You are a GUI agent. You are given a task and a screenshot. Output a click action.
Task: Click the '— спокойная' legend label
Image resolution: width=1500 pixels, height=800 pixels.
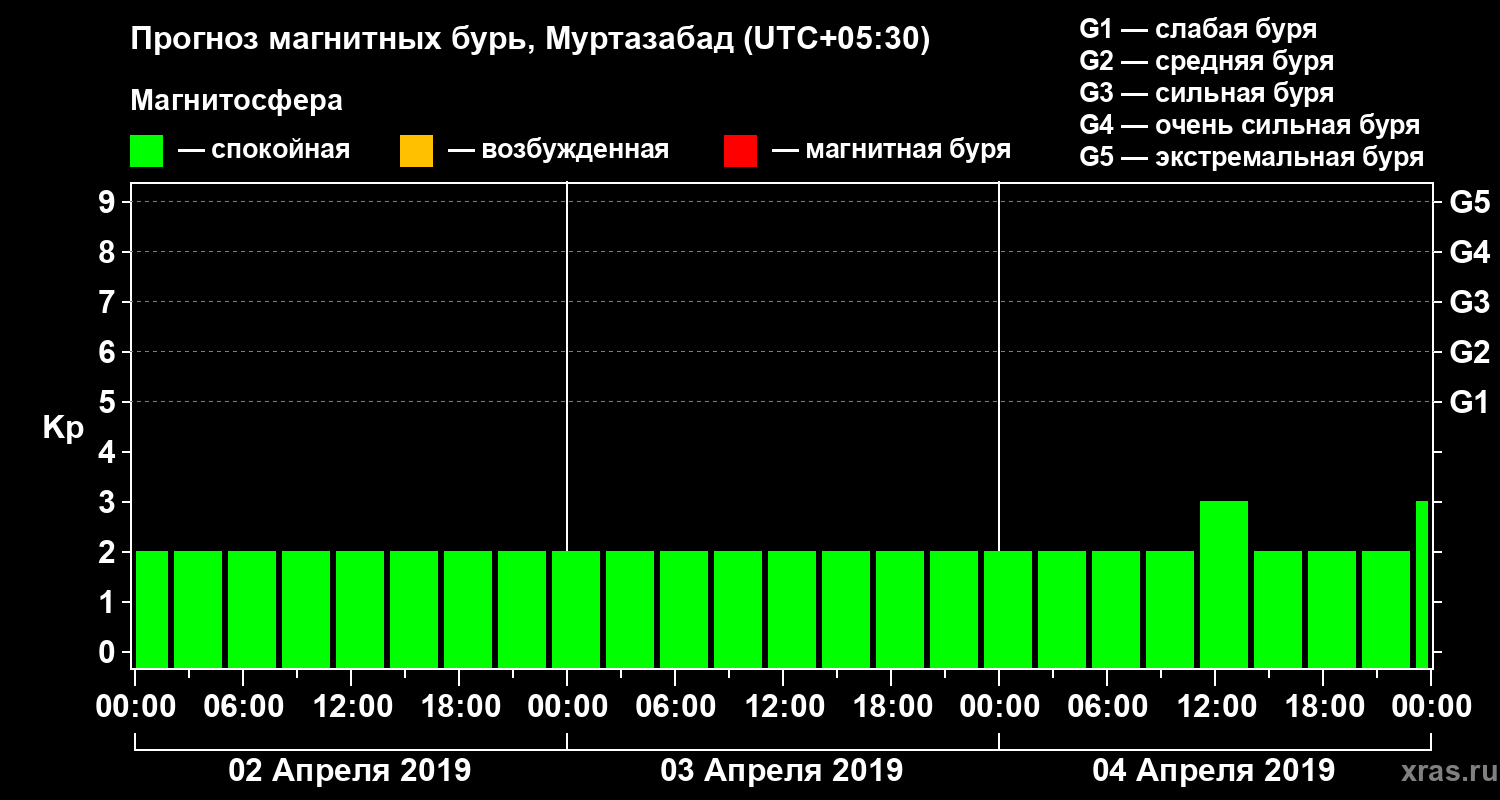[264, 150]
